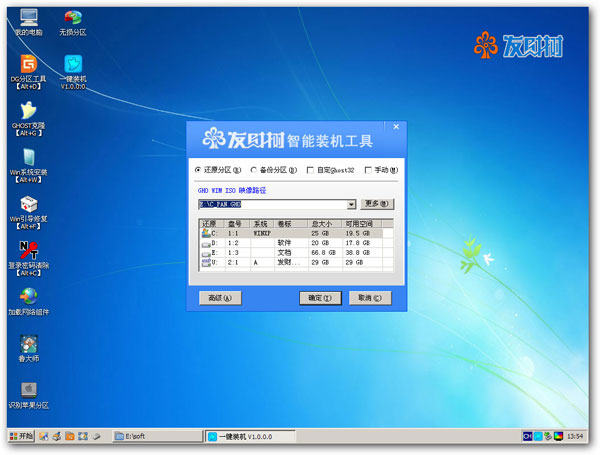The width and height of the screenshot is (600, 455).
Task: Click the pen-like quick launch icon
Action: pos(96,436)
